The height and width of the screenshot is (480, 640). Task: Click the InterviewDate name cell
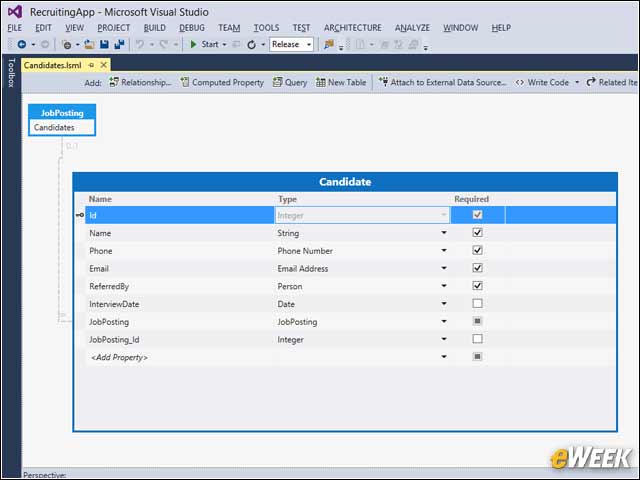coord(180,304)
